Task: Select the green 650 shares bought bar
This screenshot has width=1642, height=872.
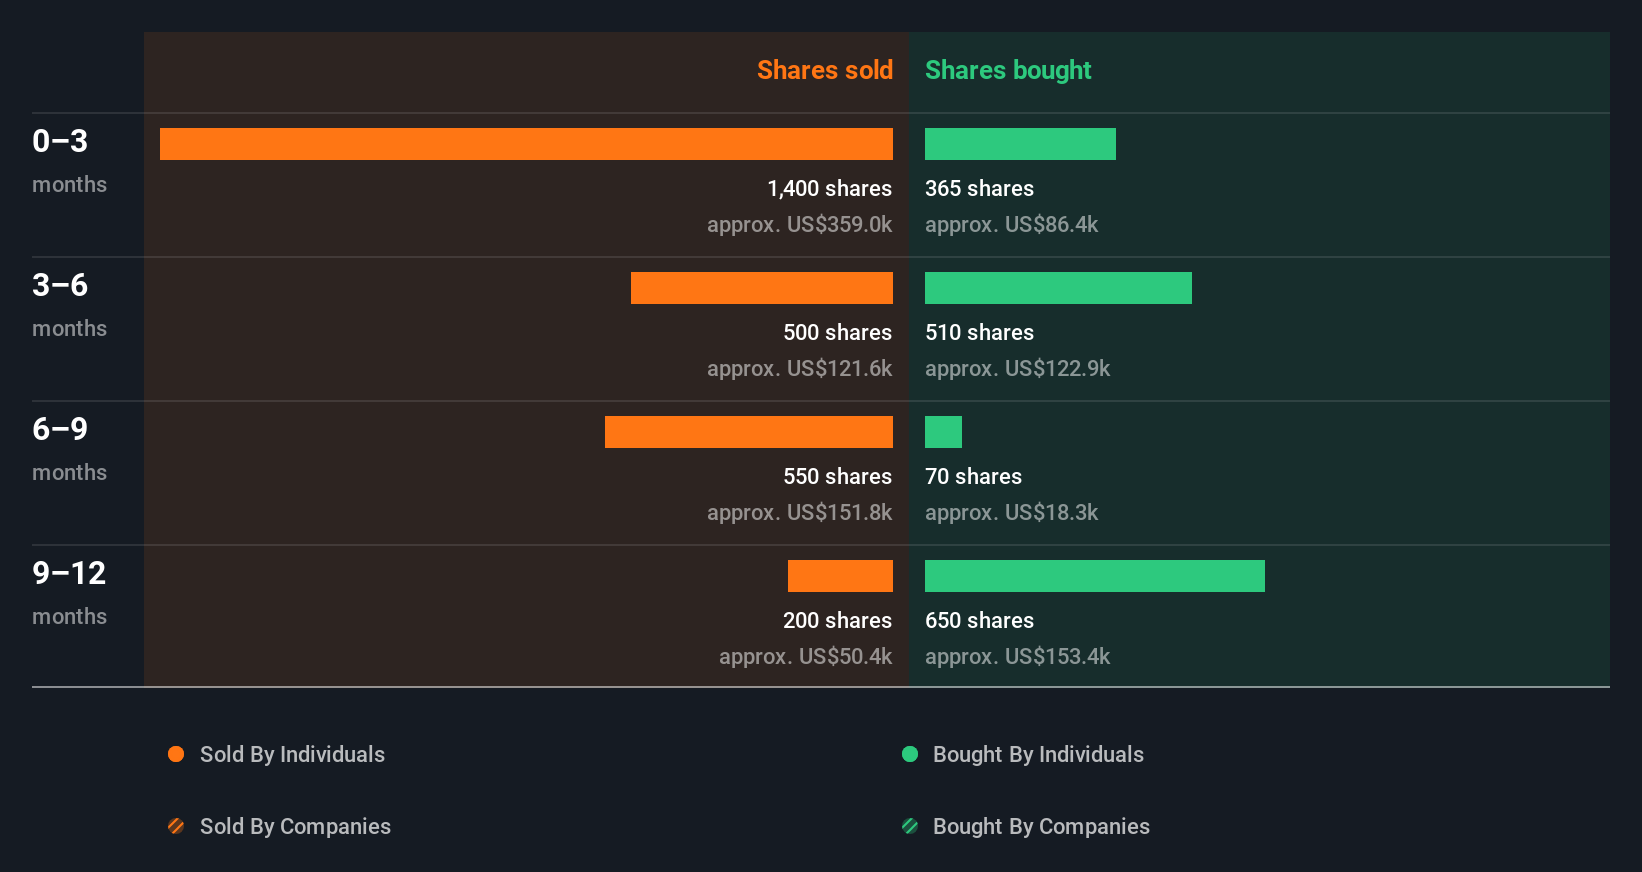Action: (1095, 576)
